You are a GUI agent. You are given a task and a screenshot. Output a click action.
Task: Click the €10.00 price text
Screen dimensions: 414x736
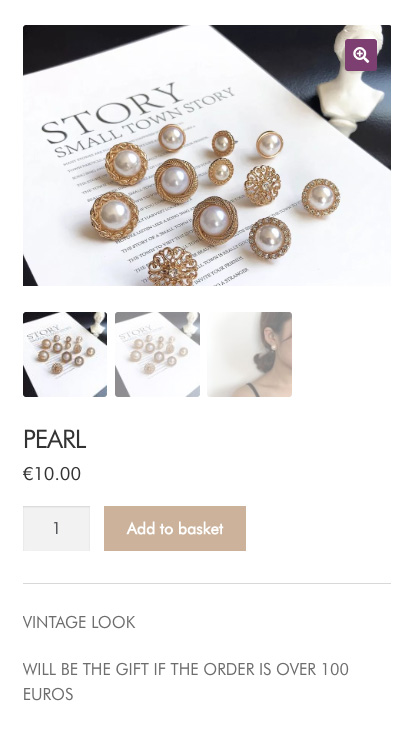pyautogui.click(x=52, y=474)
